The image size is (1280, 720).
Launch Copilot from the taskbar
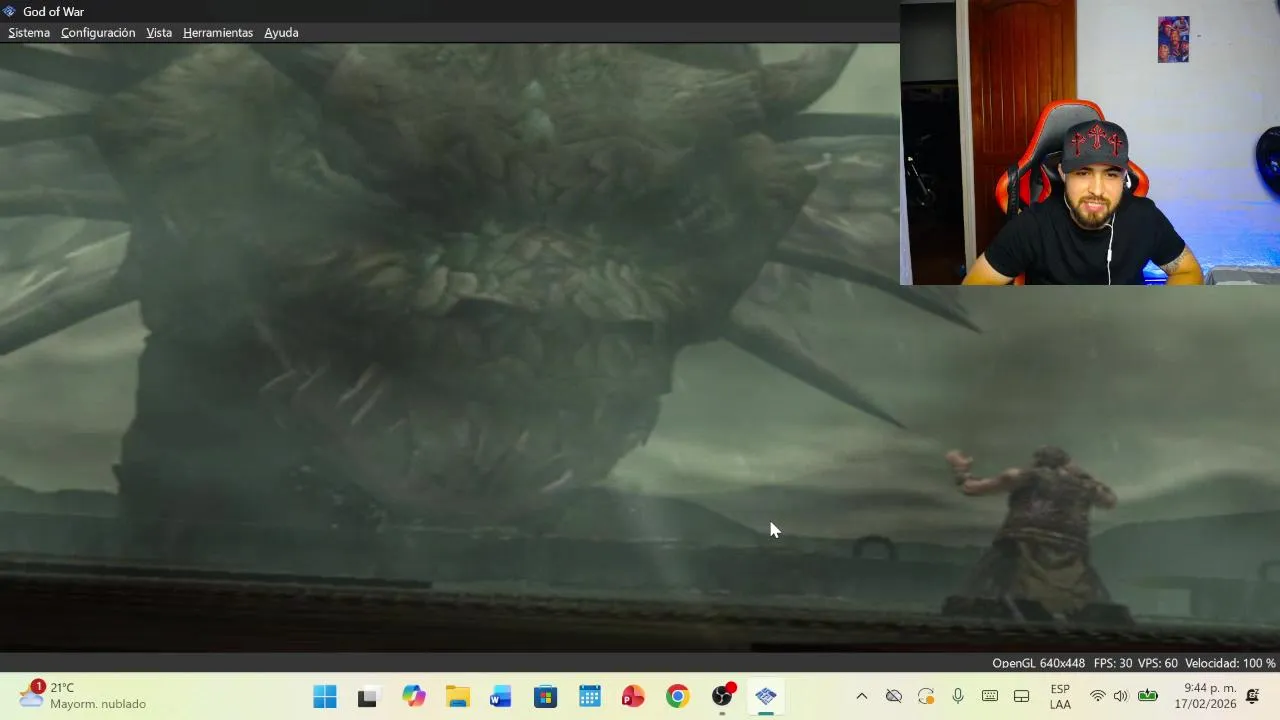414,696
